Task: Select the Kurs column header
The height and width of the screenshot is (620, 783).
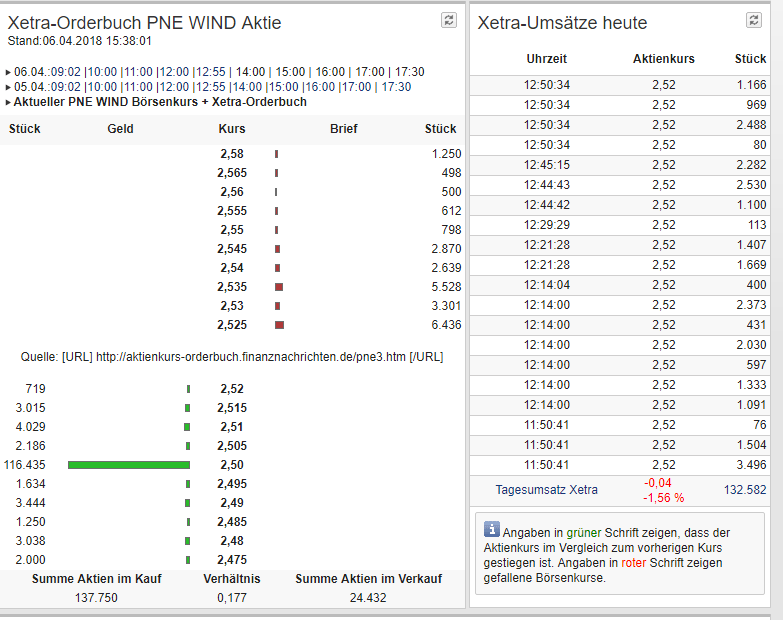Action: [x=232, y=129]
